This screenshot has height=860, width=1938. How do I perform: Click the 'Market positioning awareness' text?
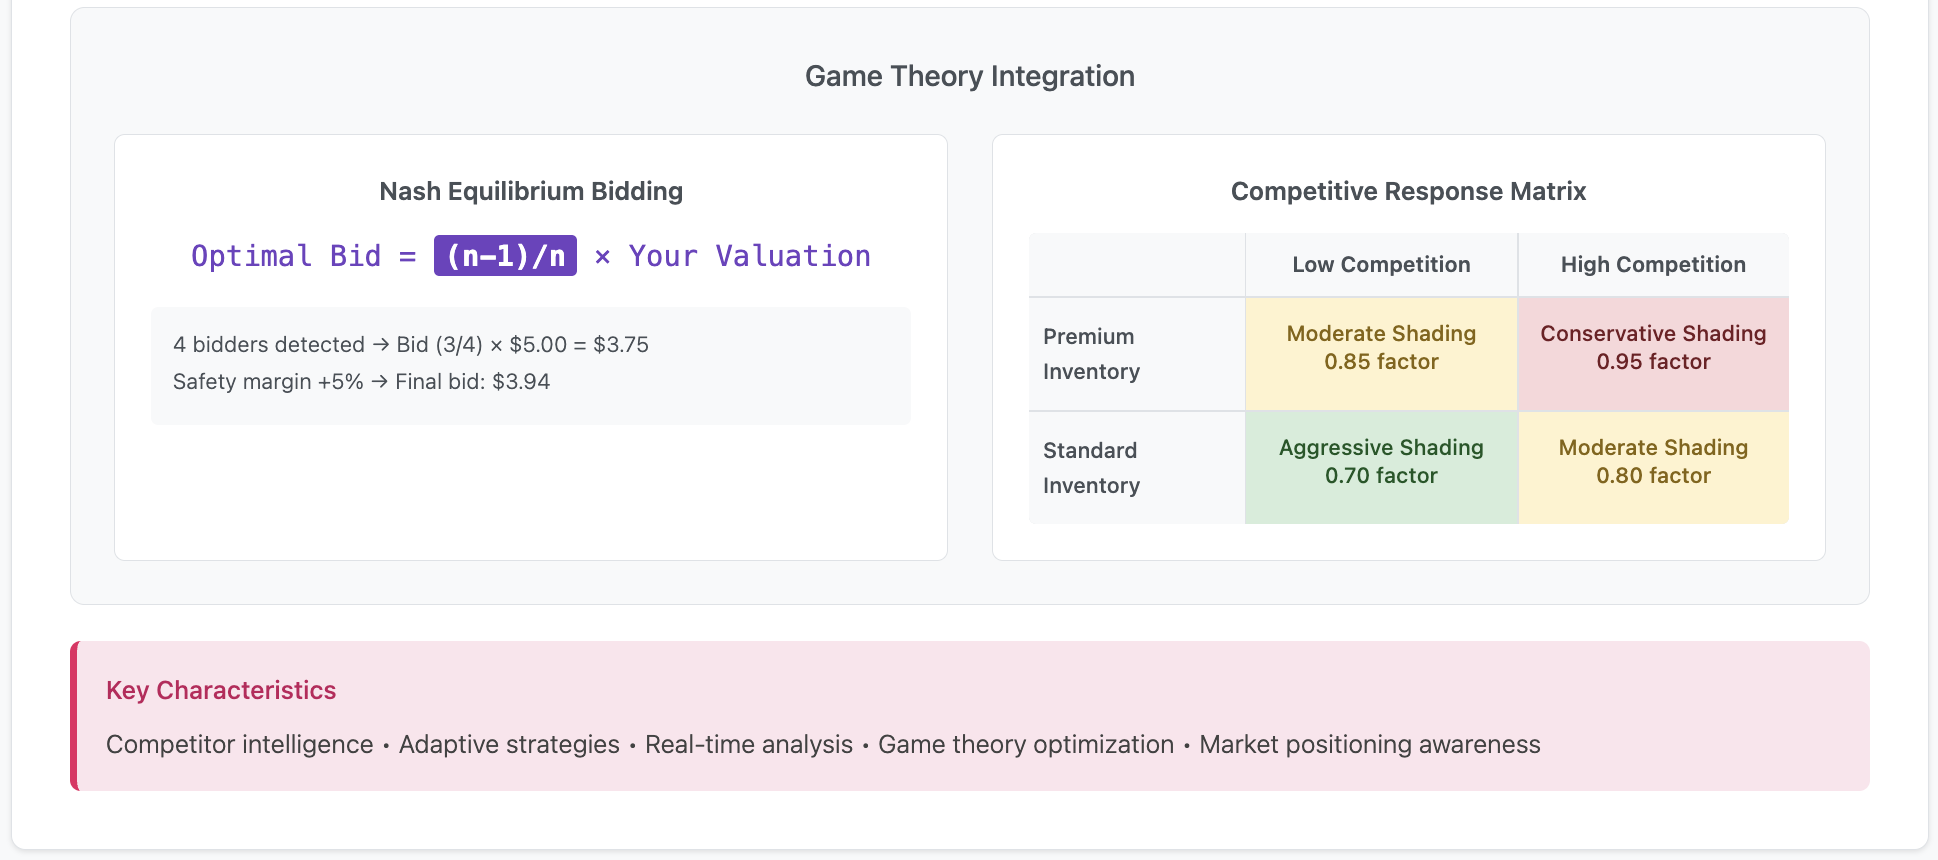[1369, 745]
